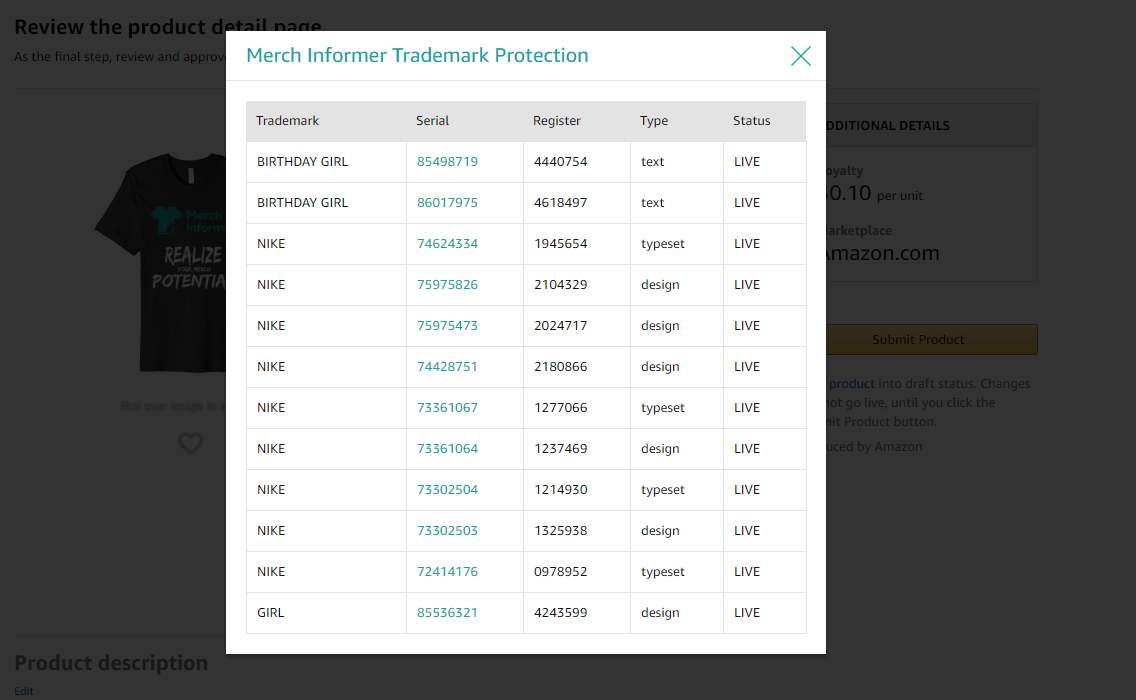
Task: Open serial number 85498719 link
Action: [447, 162]
